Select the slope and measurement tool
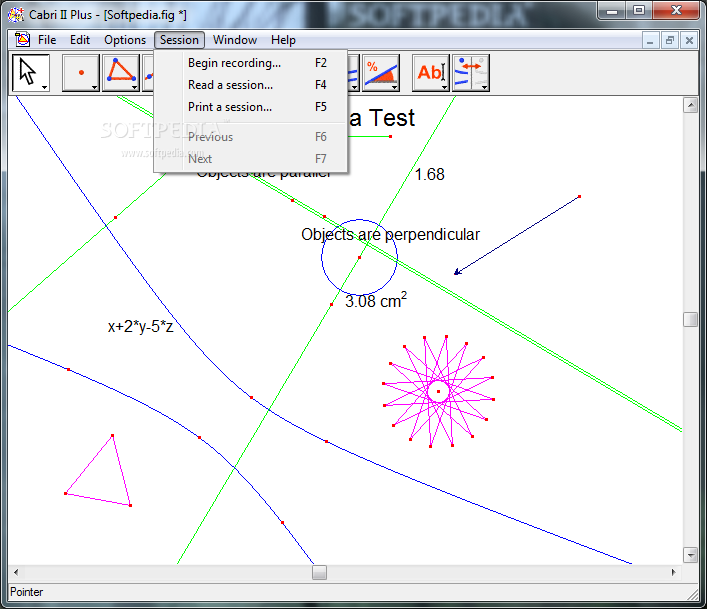Image resolution: width=707 pixels, height=609 pixels. 381,73
